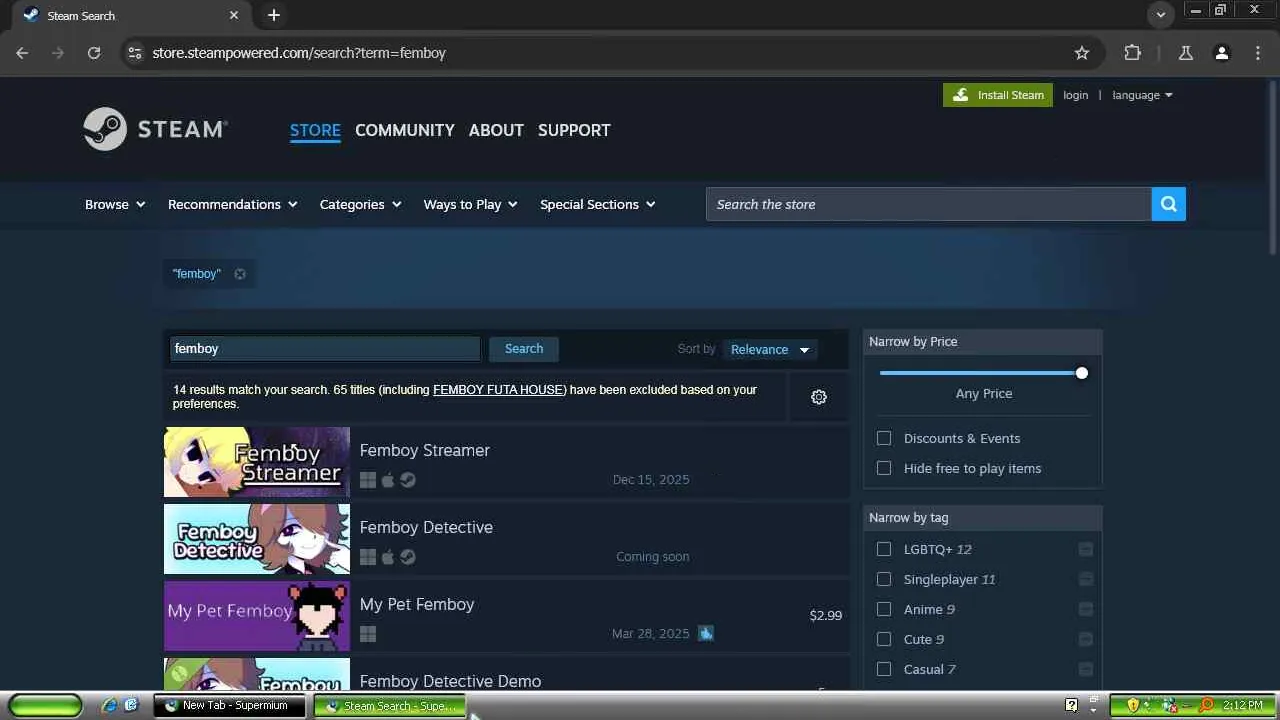Switch to the New Tab - Supermium taskbar window
1280x720 pixels.
[231, 706]
